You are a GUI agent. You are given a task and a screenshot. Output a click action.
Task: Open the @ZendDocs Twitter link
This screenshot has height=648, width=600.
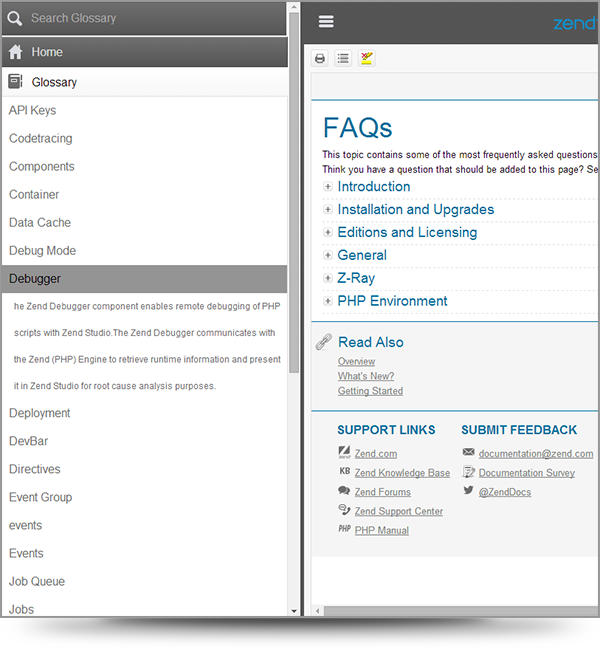(505, 492)
